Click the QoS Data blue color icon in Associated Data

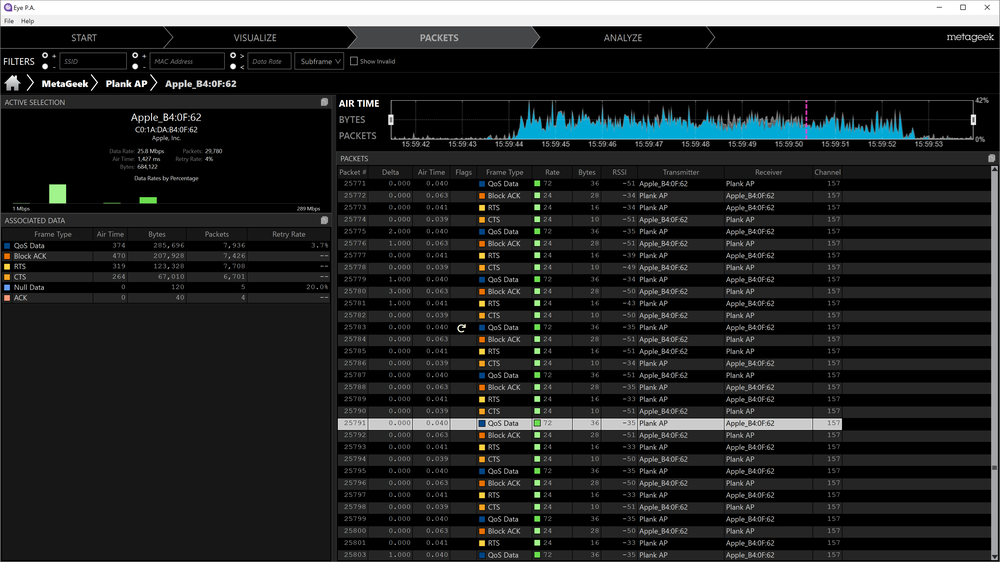pos(7,246)
